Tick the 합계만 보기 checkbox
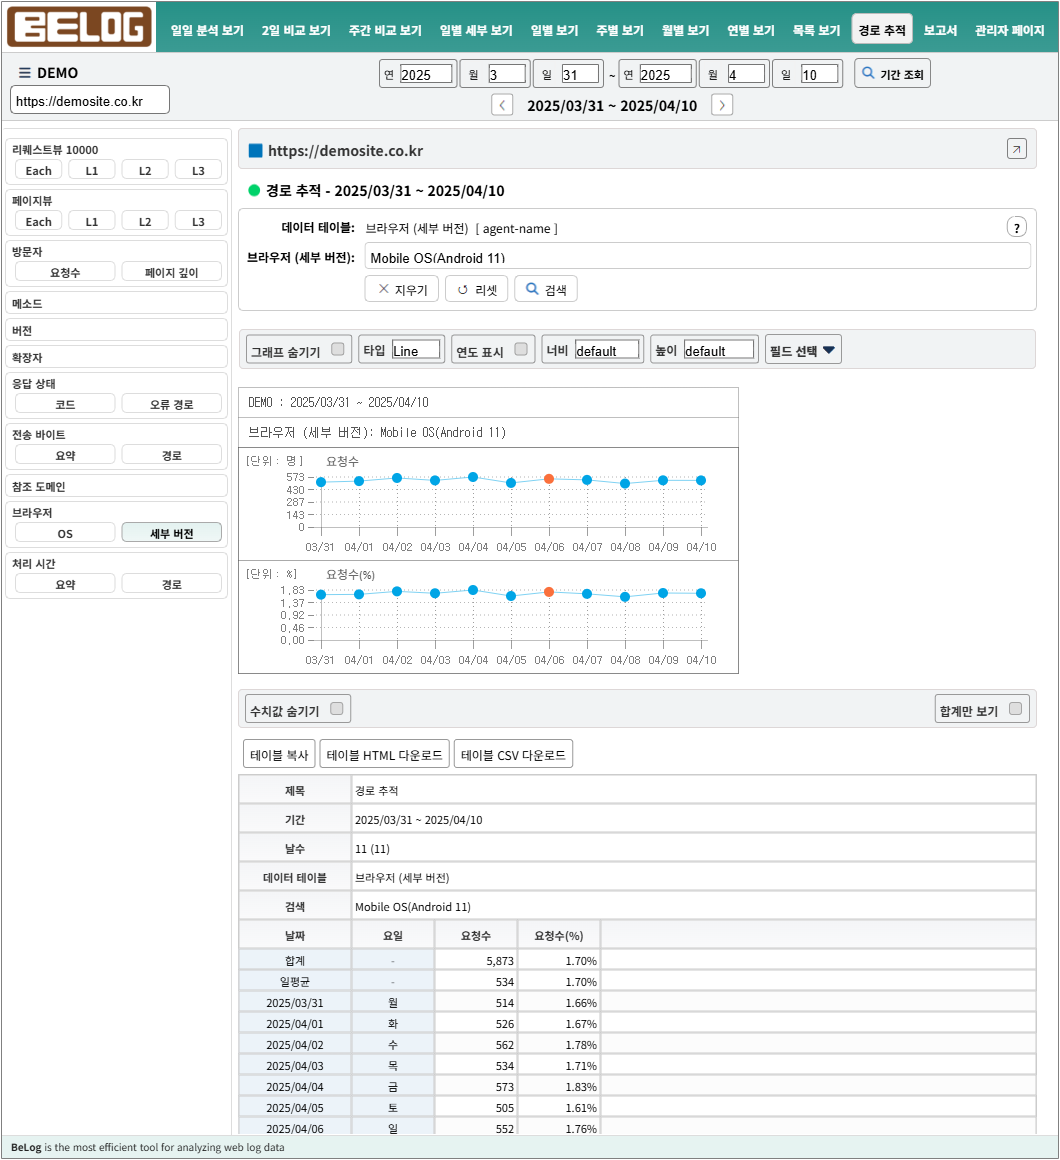 [1016, 709]
